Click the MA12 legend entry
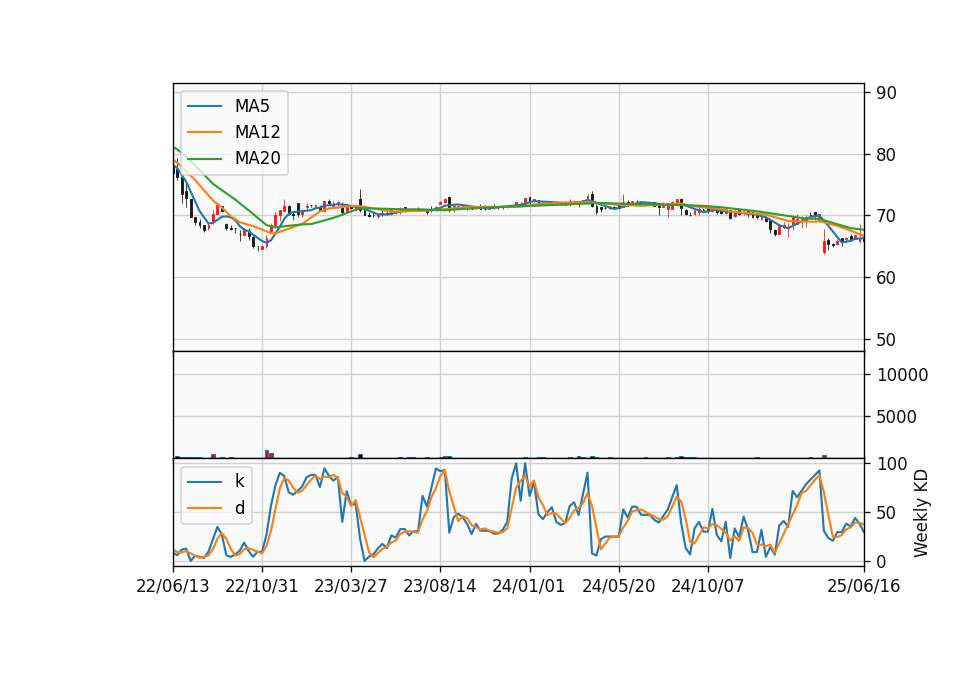 pos(233,132)
